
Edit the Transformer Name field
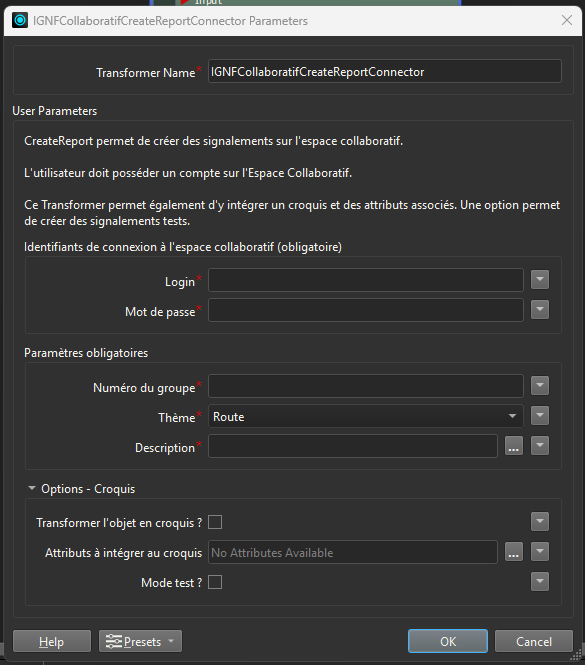(385, 71)
